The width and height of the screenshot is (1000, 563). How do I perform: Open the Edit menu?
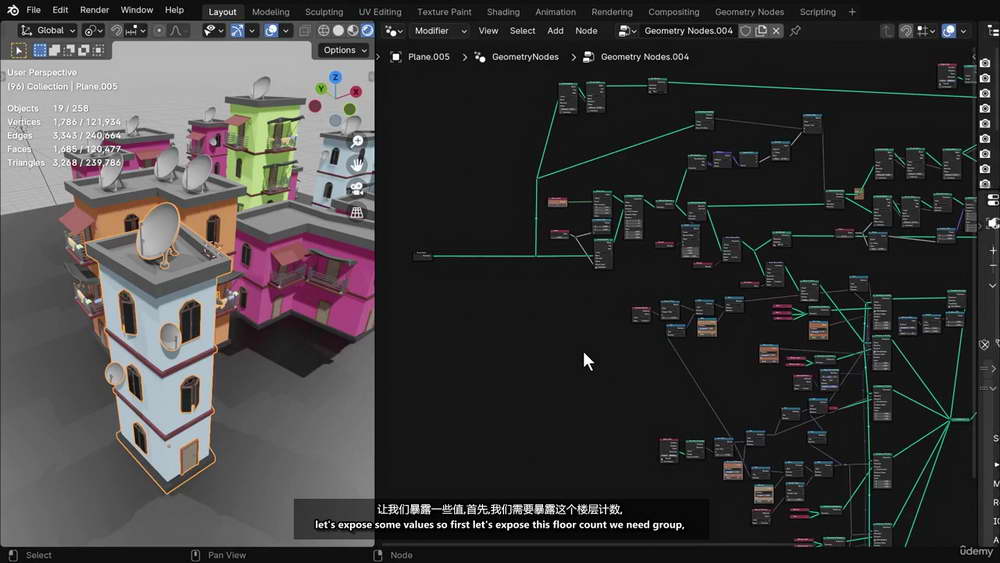pos(60,10)
